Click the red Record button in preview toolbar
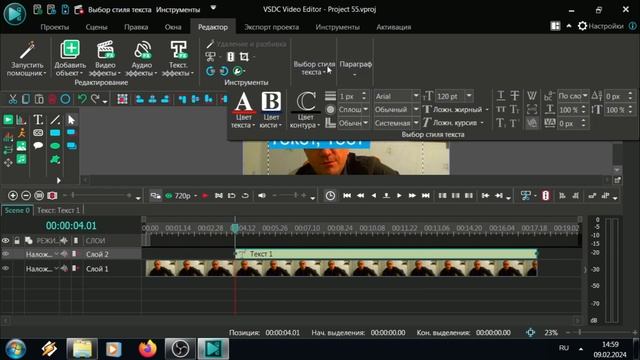 (x=205, y=196)
